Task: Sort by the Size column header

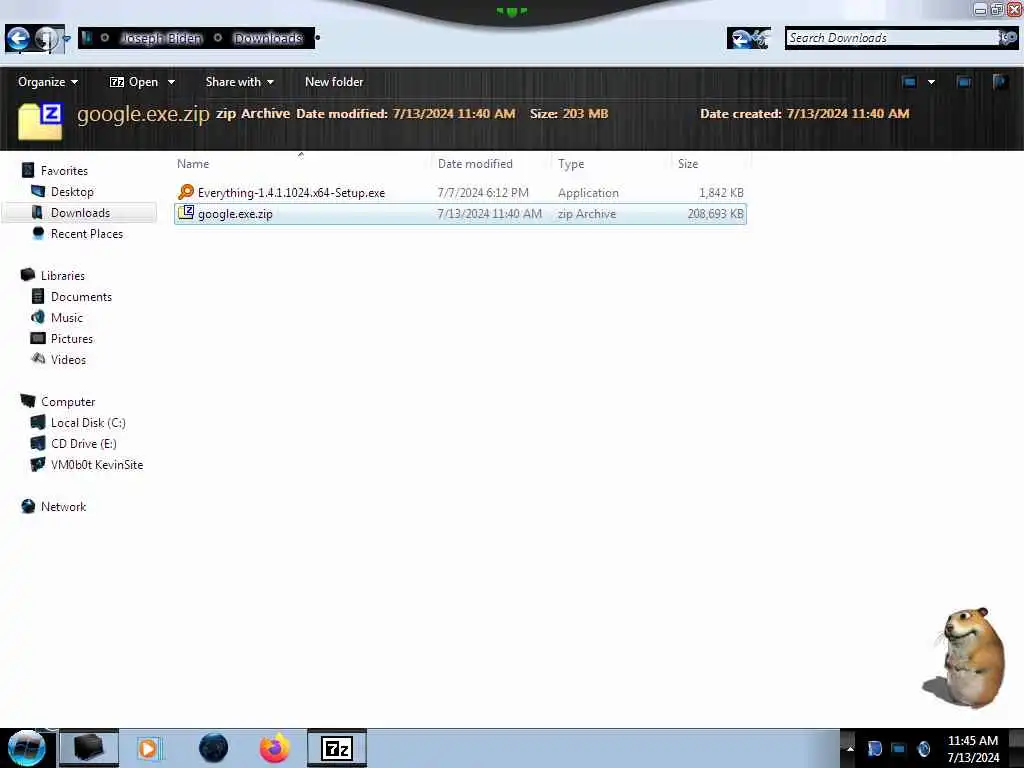Action: click(688, 164)
